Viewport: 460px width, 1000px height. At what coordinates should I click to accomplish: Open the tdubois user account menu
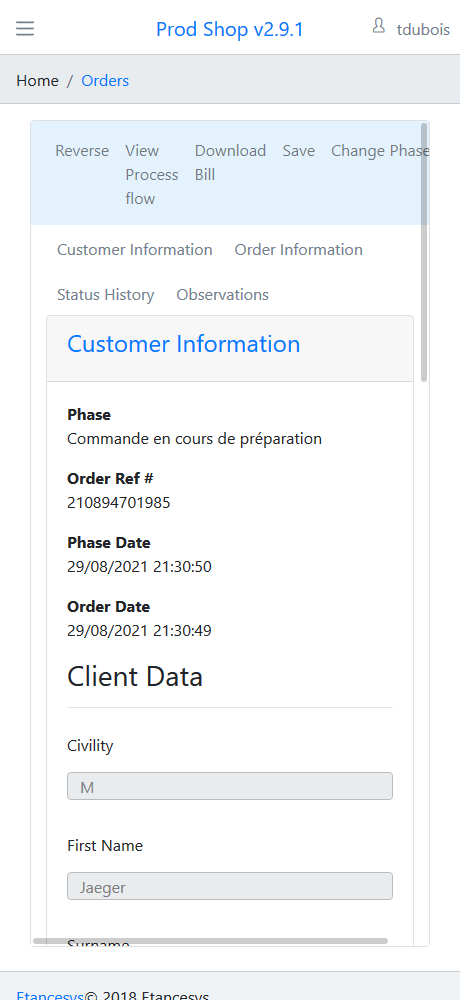(x=423, y=29)
